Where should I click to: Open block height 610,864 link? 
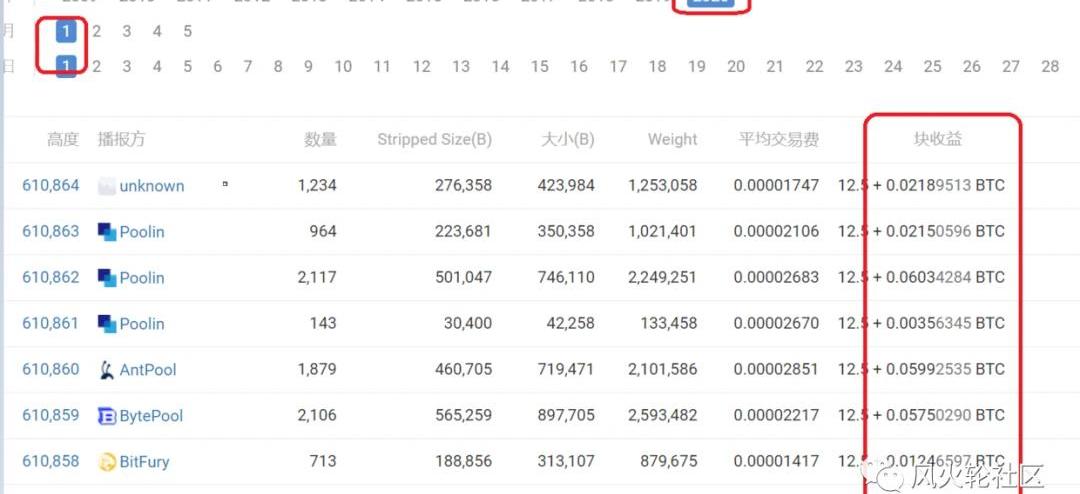click(51, 186)
